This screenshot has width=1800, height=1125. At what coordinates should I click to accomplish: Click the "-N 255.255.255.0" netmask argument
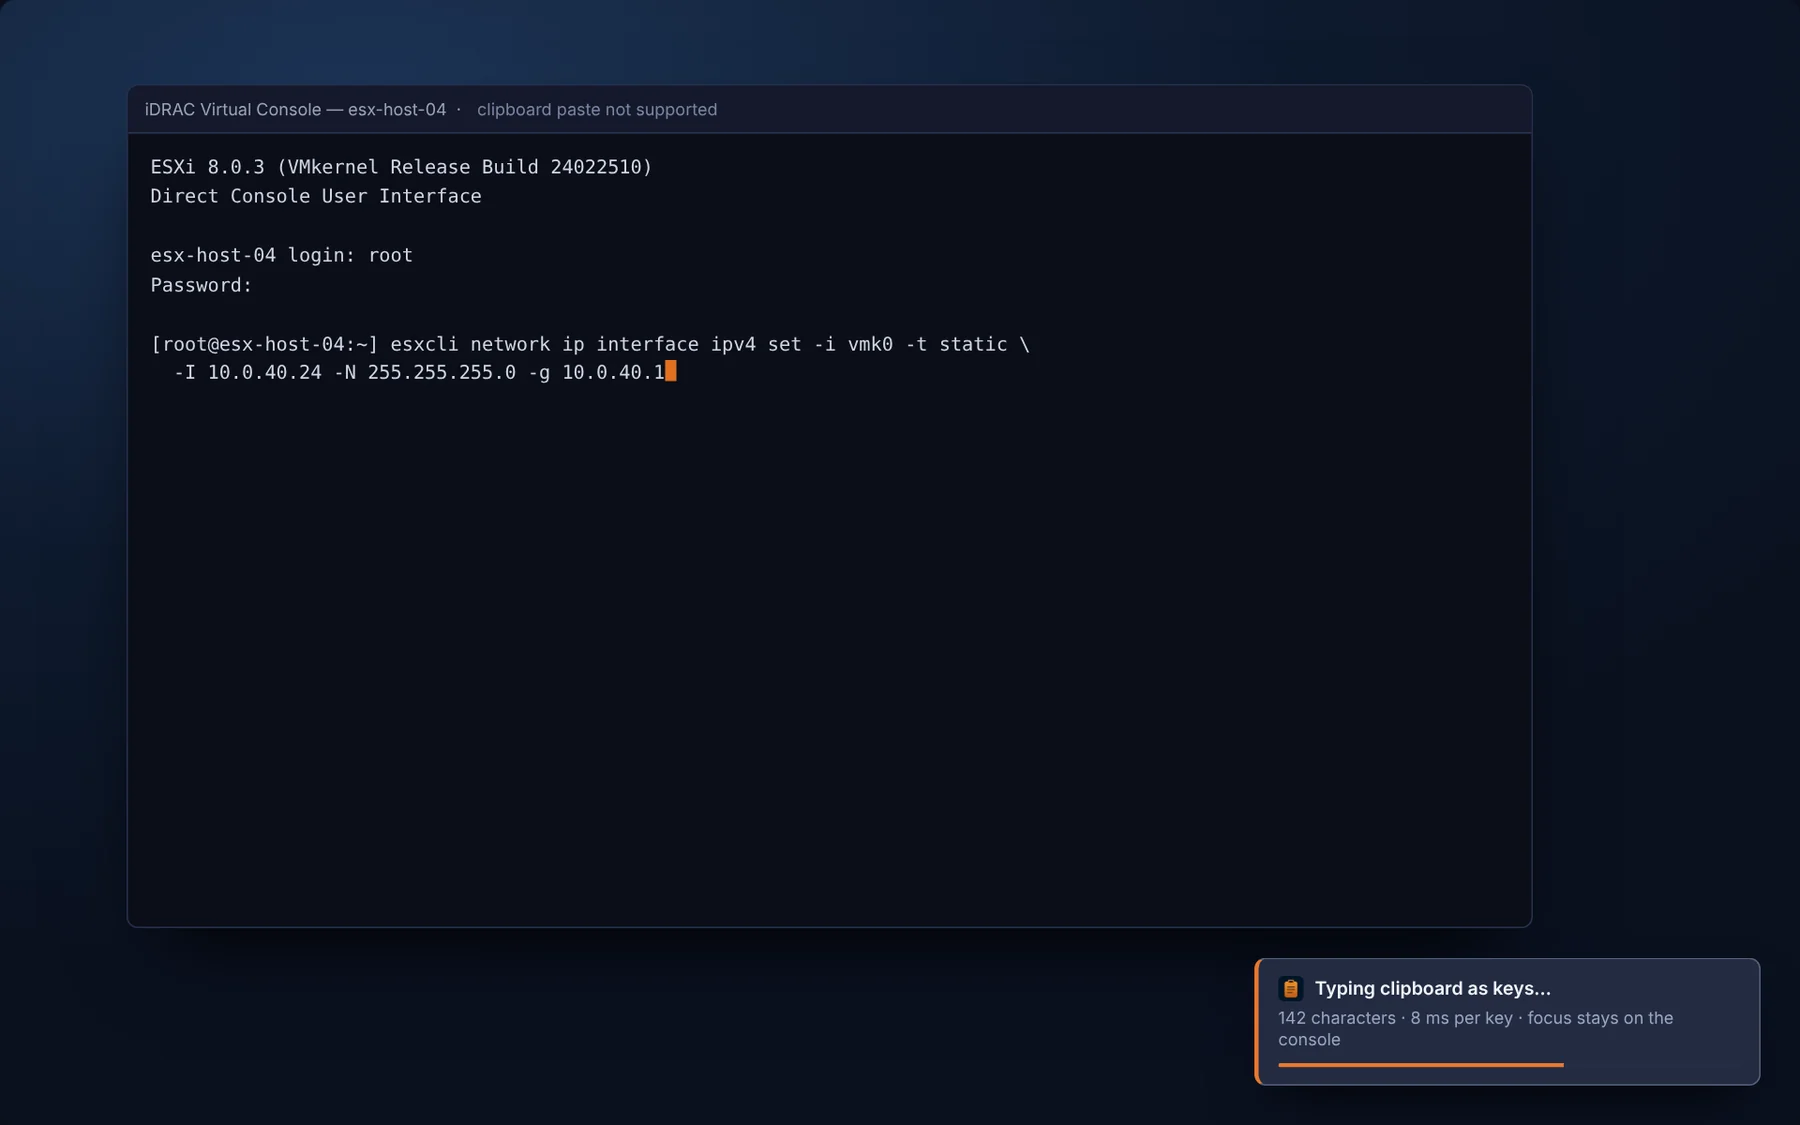pyautogui.click(x=425, y=372)
